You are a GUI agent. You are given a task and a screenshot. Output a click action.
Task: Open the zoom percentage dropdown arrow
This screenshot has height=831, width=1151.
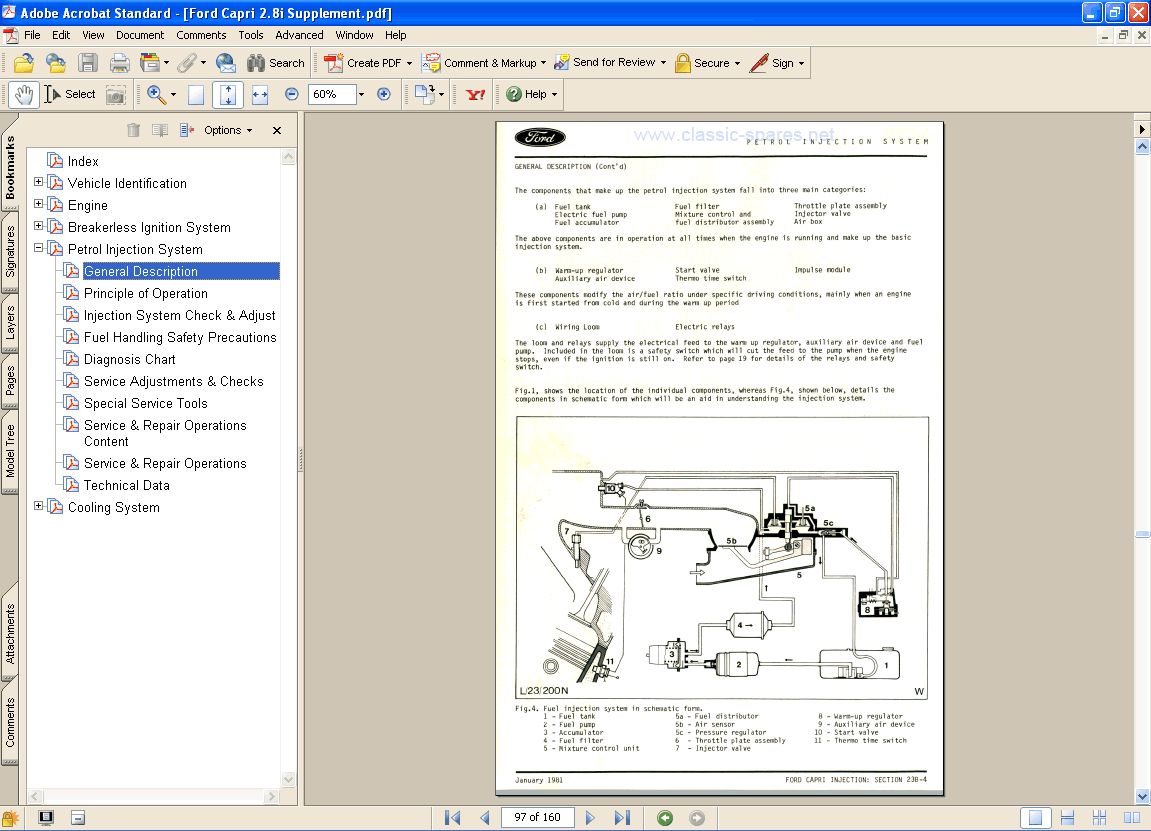(361, 95)
